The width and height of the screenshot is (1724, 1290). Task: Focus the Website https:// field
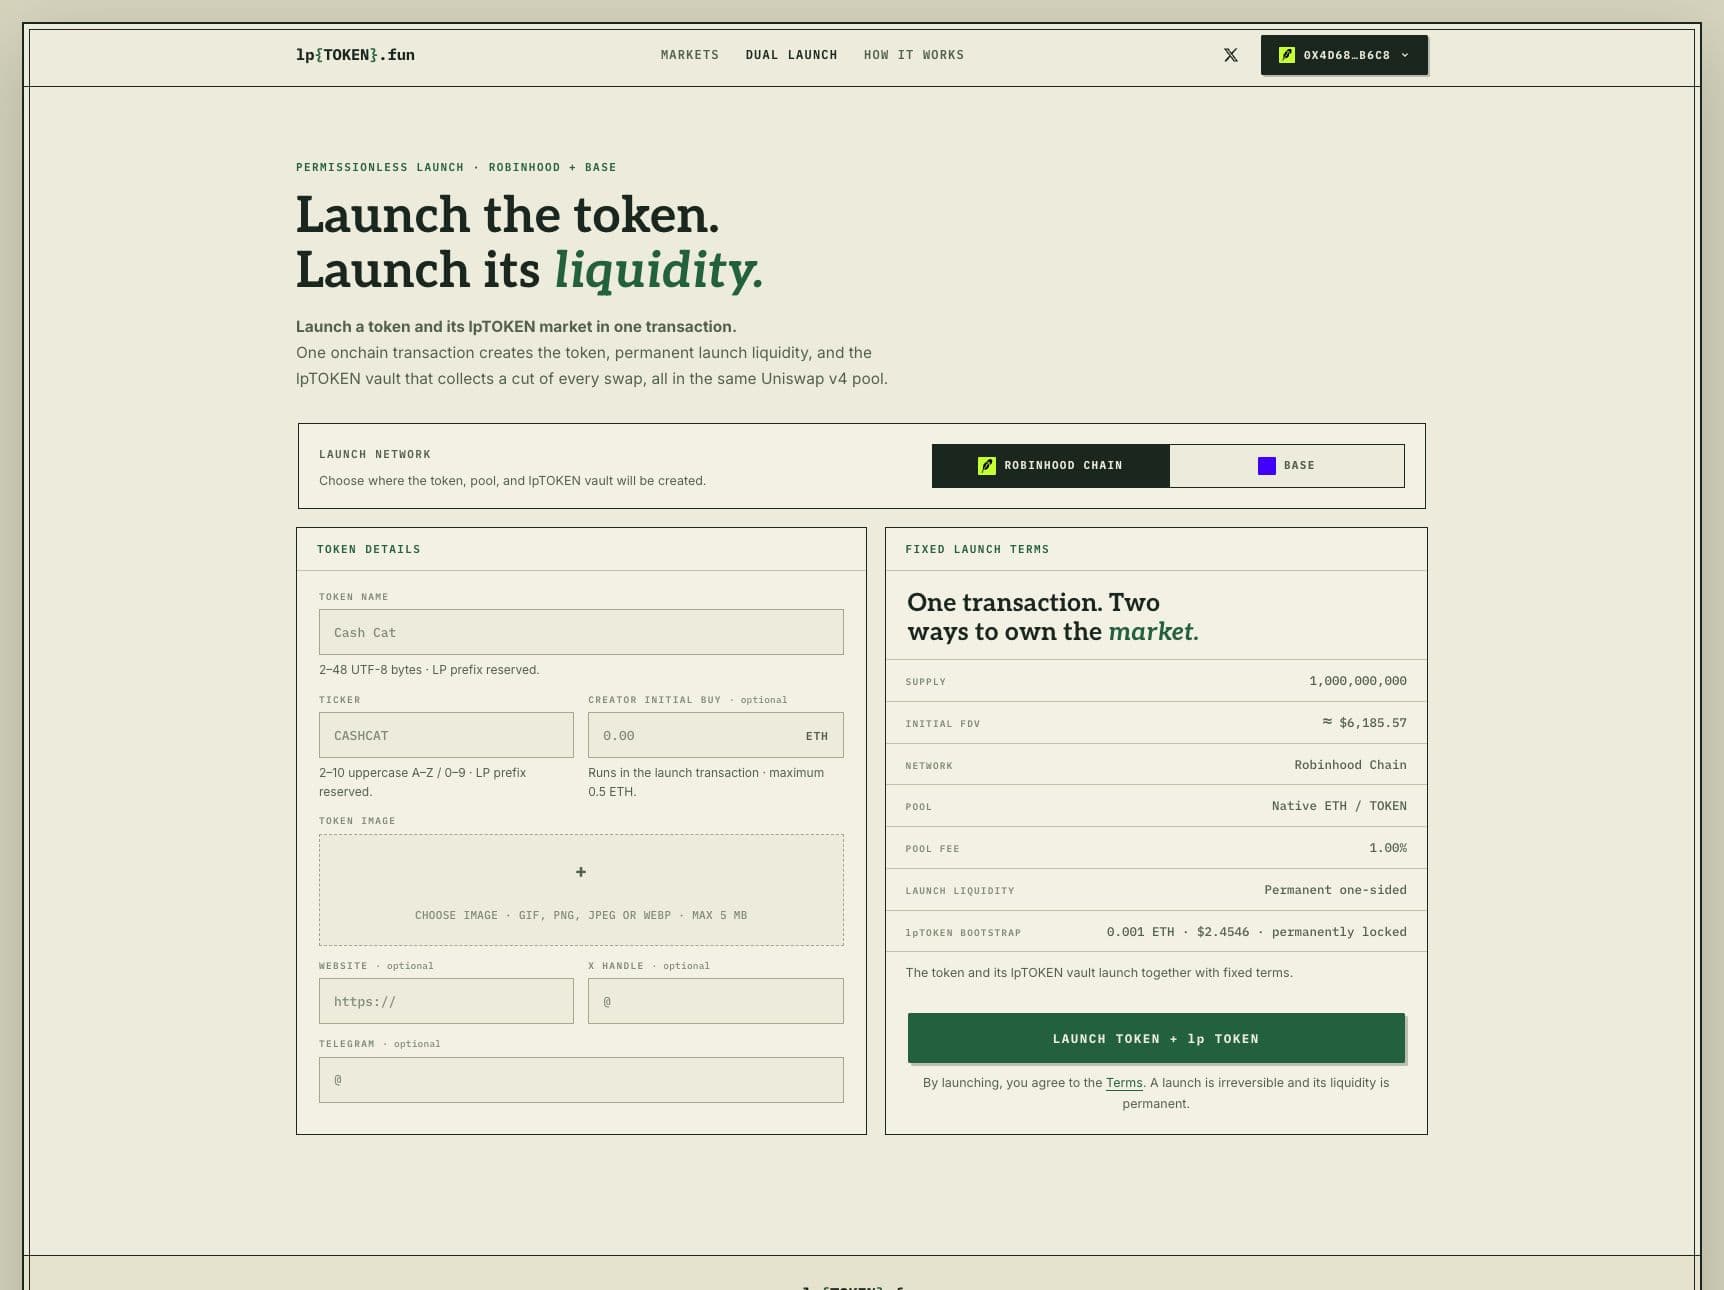[x=446, y=1001]
